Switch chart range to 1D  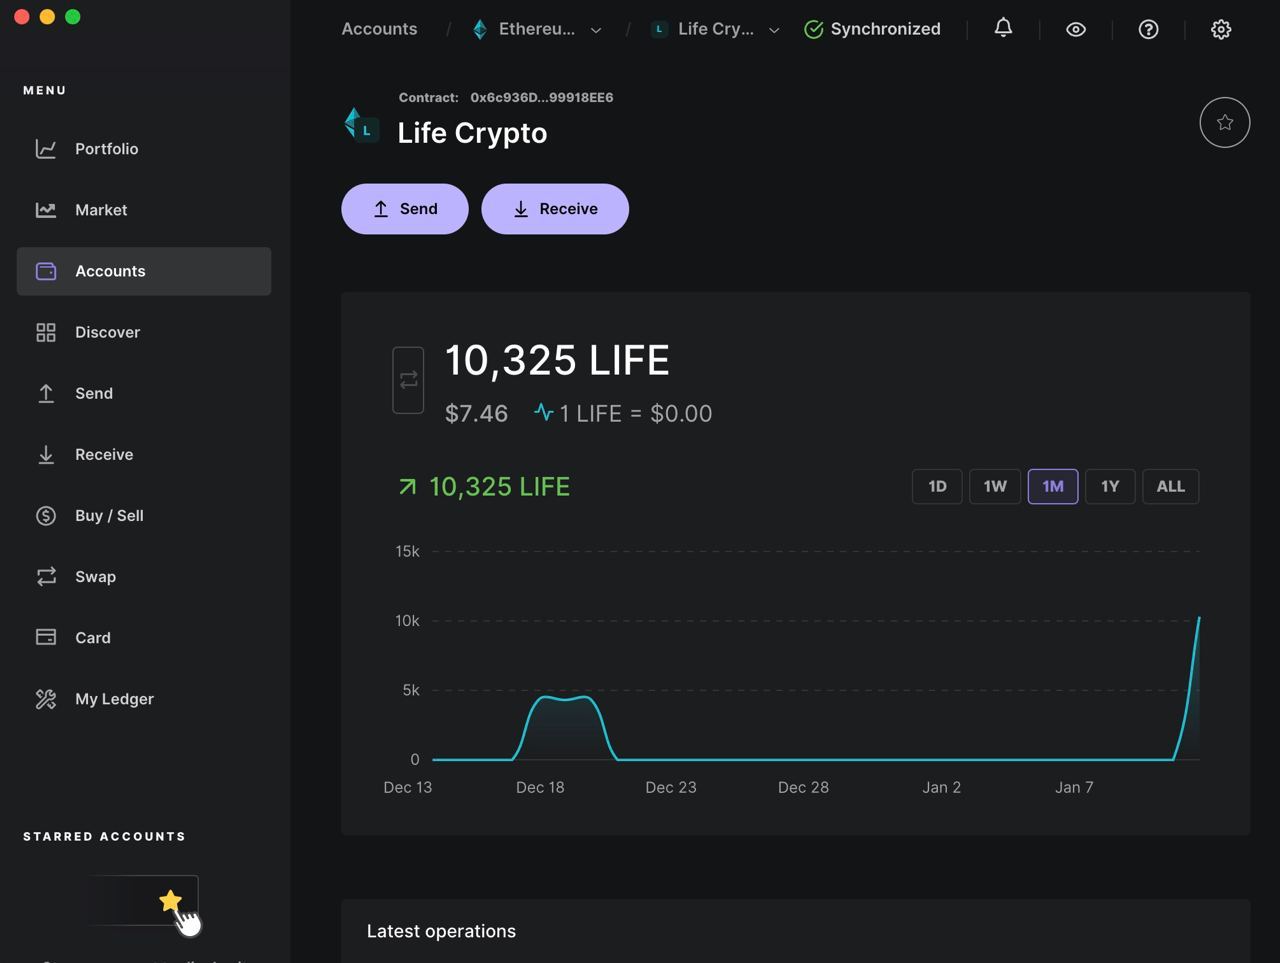pyautogui.click(x=937, y=486)
